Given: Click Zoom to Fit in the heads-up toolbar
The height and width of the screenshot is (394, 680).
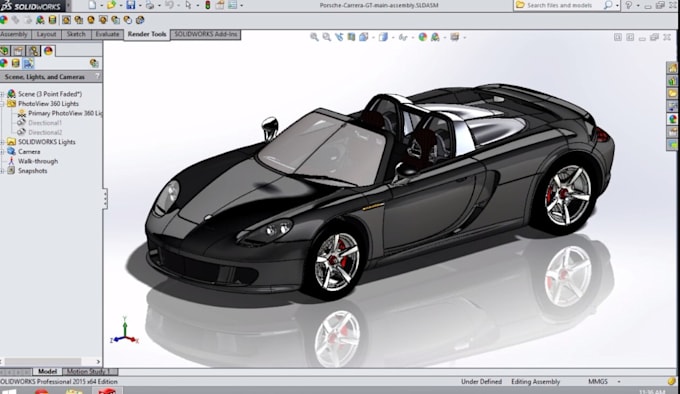Looking at the screenshot, I should point(314,37).
